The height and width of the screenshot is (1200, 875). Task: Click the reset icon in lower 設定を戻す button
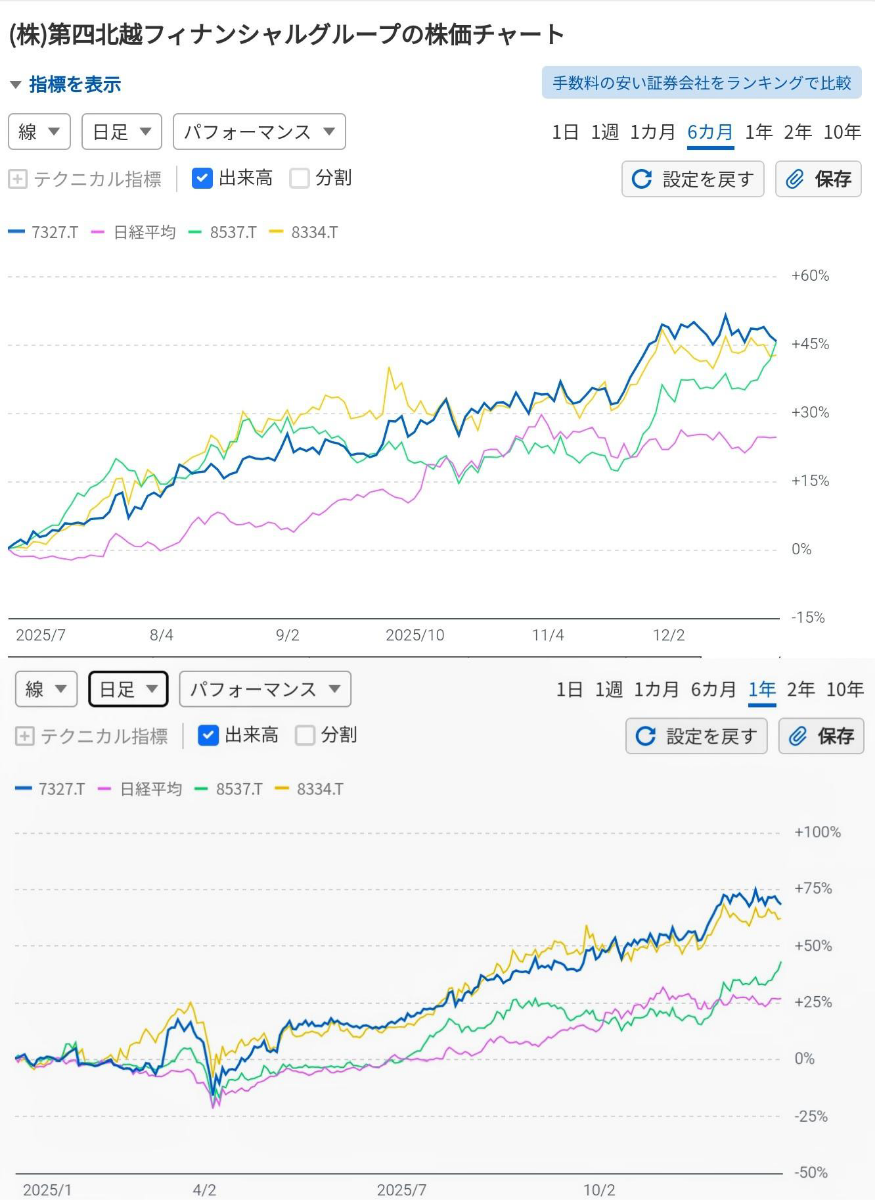(646, 736)
